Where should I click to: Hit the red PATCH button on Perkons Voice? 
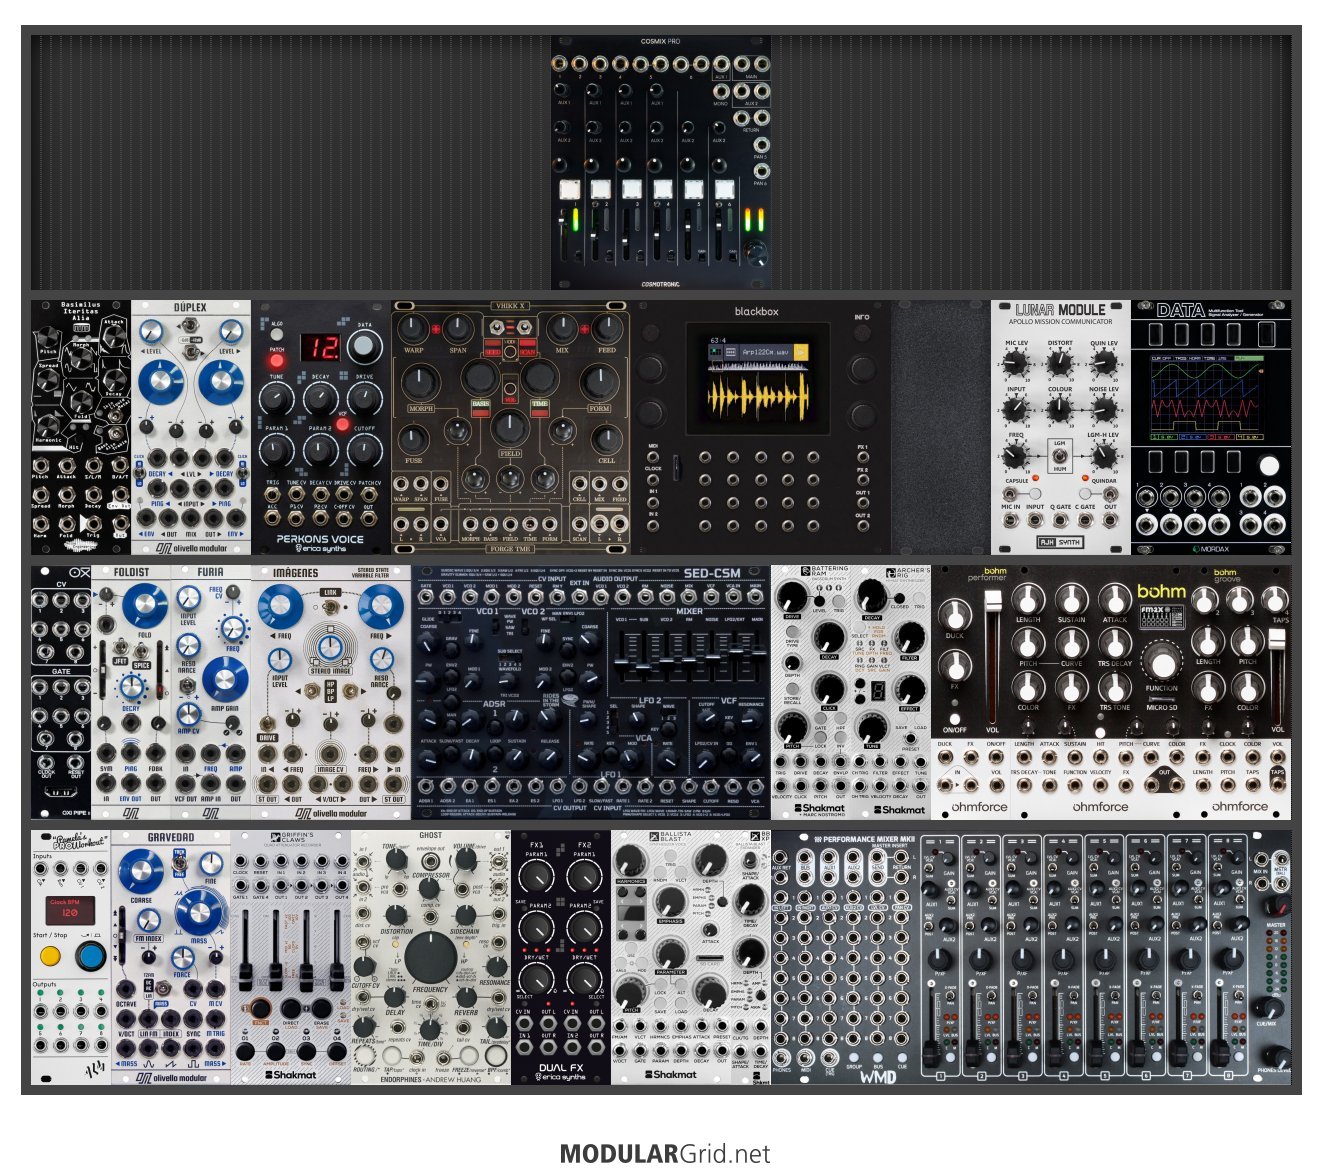pos(276,361)
